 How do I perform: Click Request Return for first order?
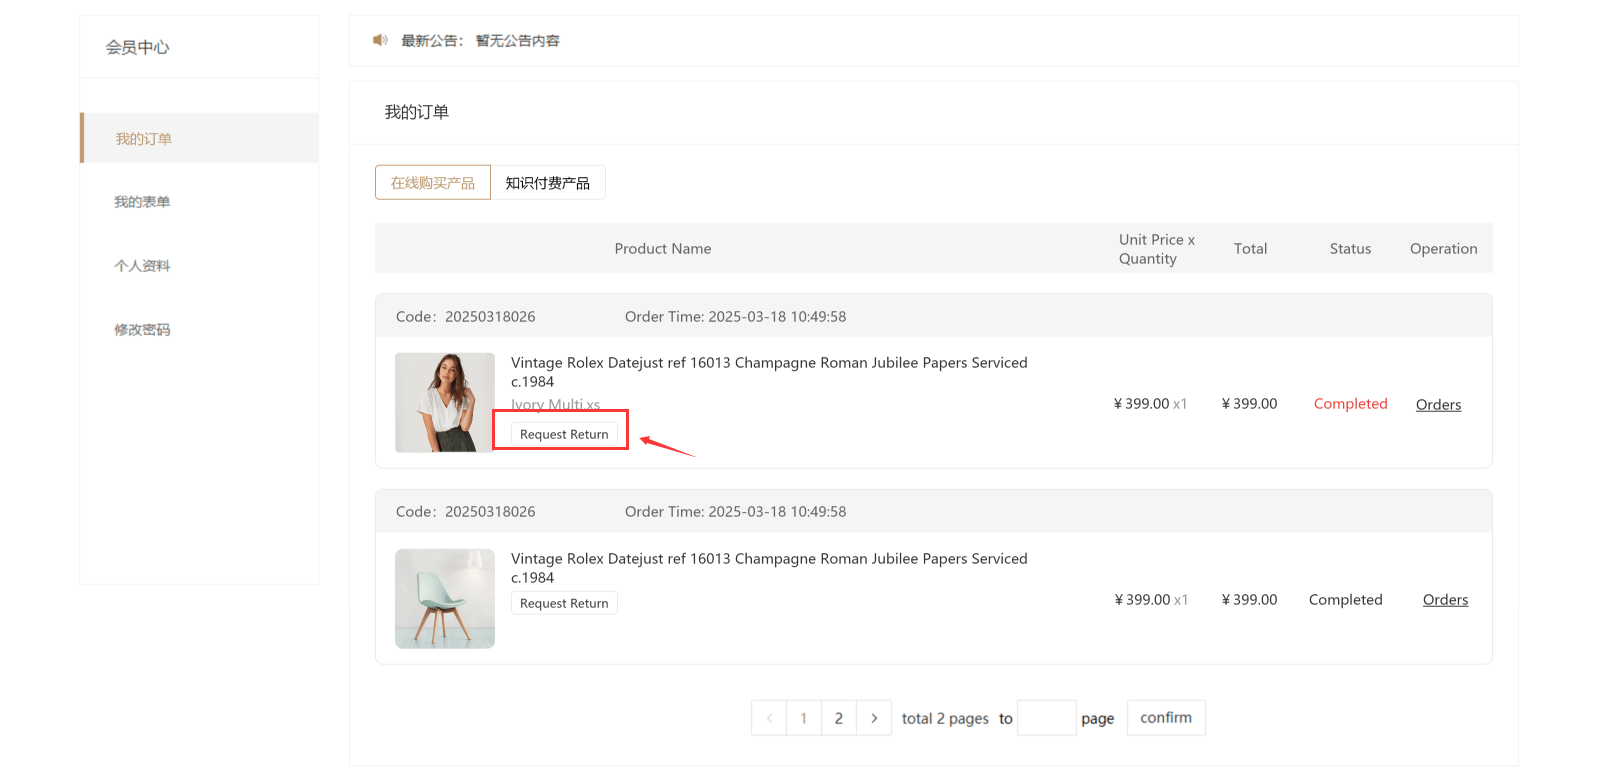click(564, 434)
